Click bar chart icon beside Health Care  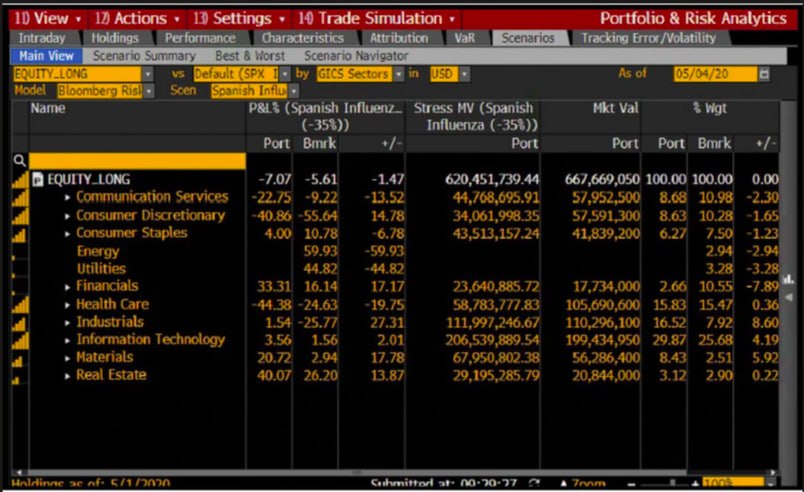20,305
